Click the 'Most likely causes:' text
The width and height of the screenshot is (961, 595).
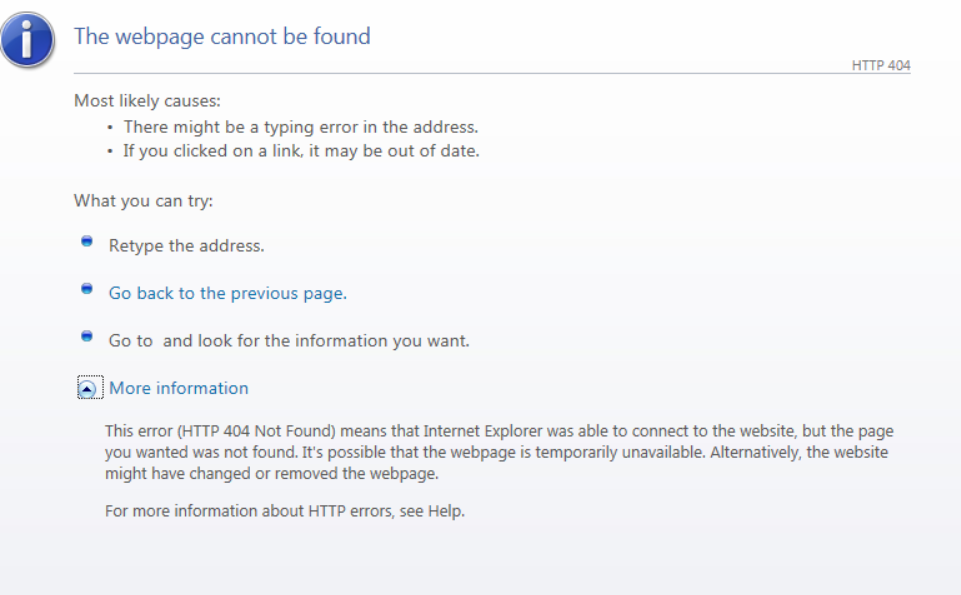point(147,100)
